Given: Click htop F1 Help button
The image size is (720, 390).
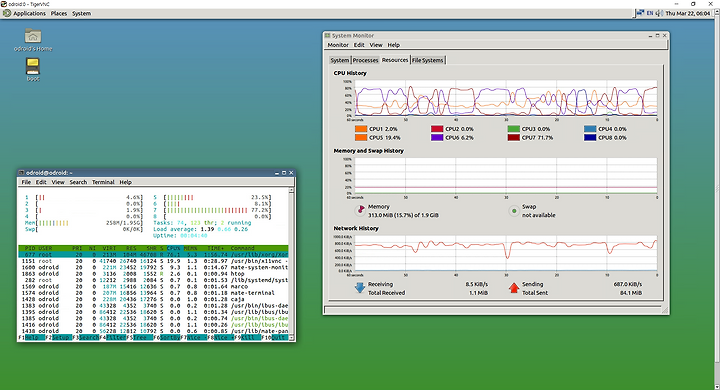Looking at the screenshot, I should 32,337.
